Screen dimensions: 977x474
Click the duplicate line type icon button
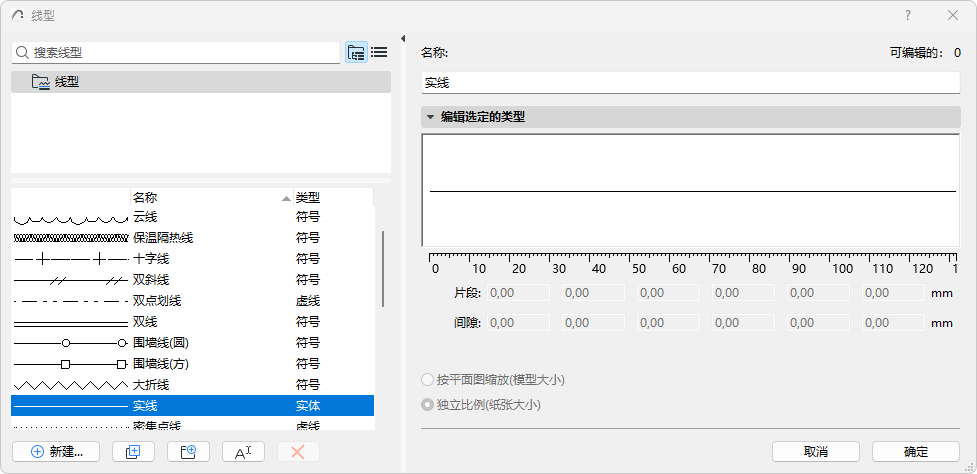133,452
